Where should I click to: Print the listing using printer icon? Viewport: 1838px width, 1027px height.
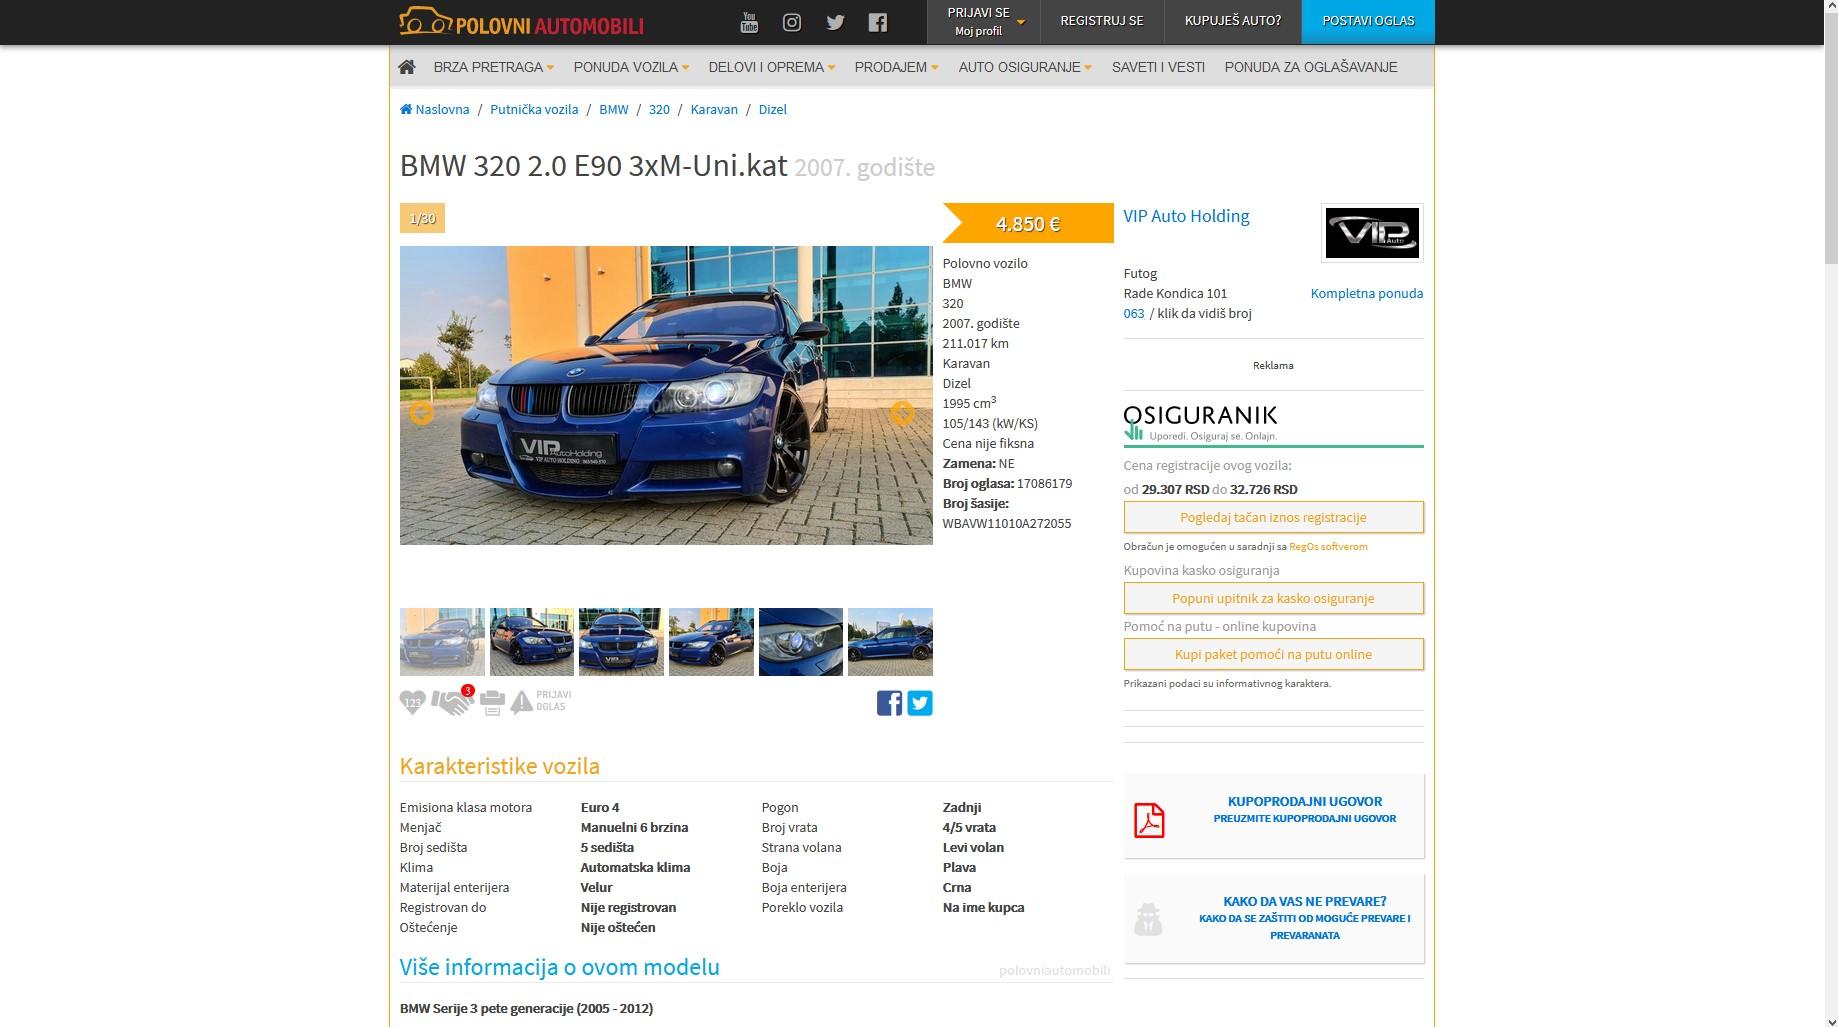coord(492,703)
